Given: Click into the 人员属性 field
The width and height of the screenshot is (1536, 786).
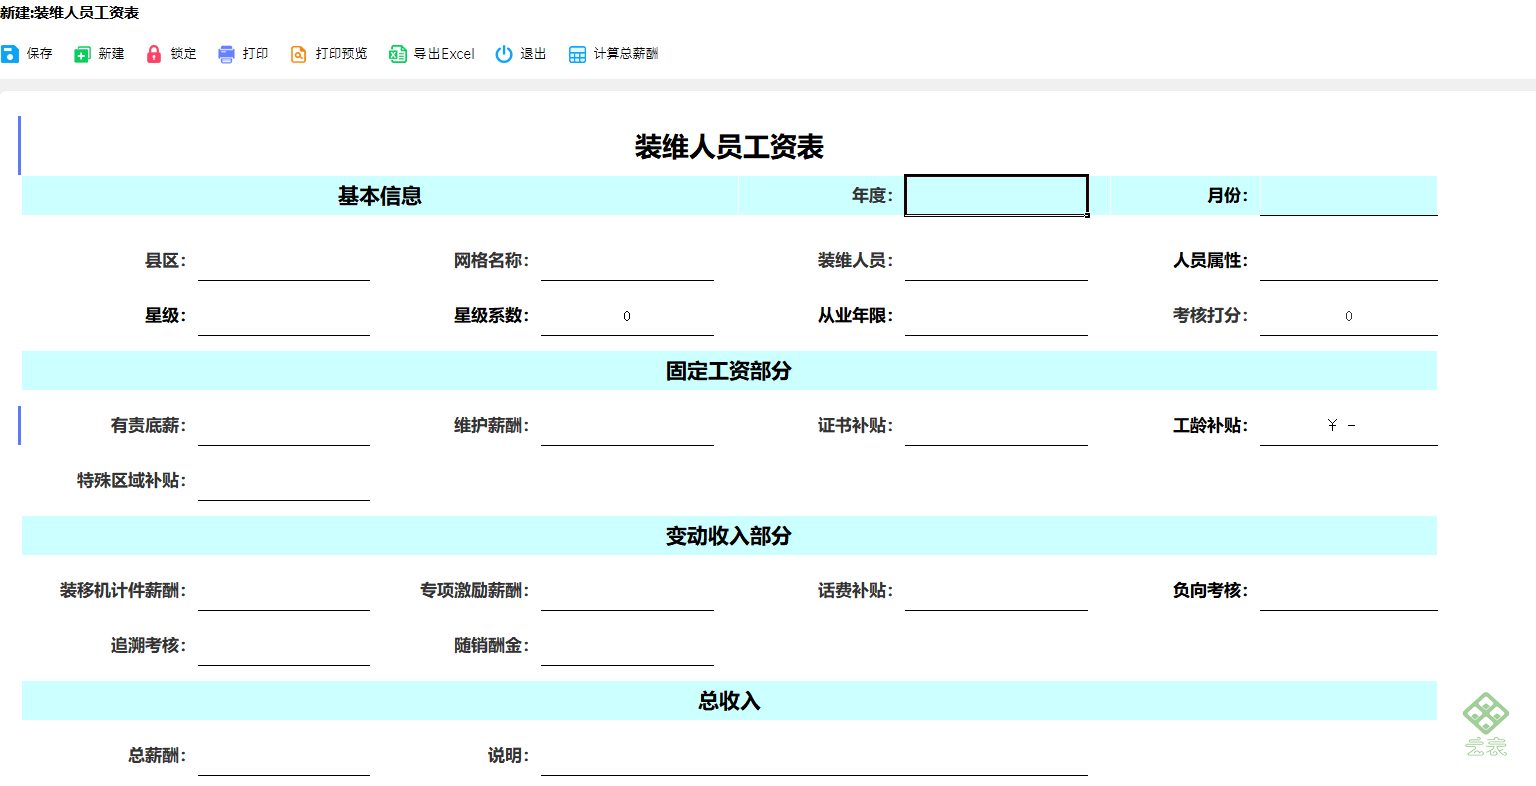Looking at the screenshot, I should point(1348,260).
